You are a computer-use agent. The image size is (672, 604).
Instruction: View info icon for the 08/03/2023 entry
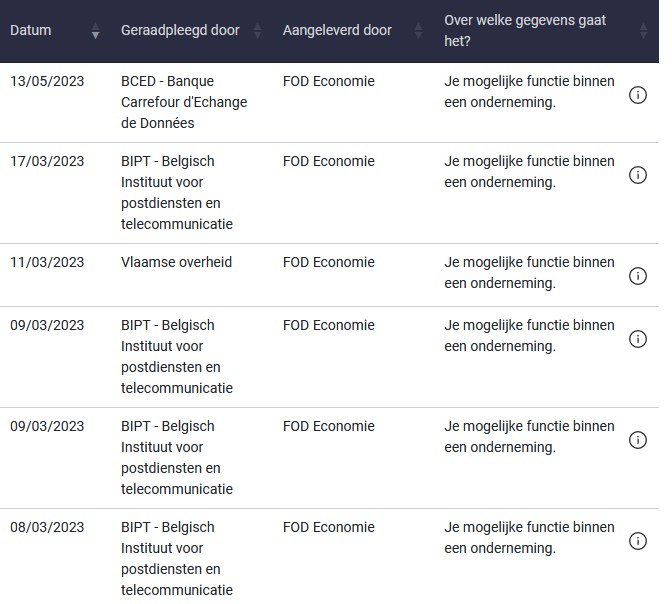(638, 541)
